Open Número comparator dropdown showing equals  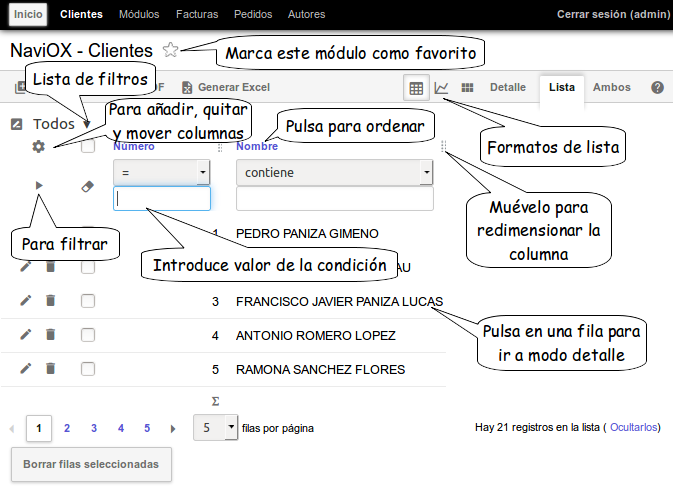point(161,172)
